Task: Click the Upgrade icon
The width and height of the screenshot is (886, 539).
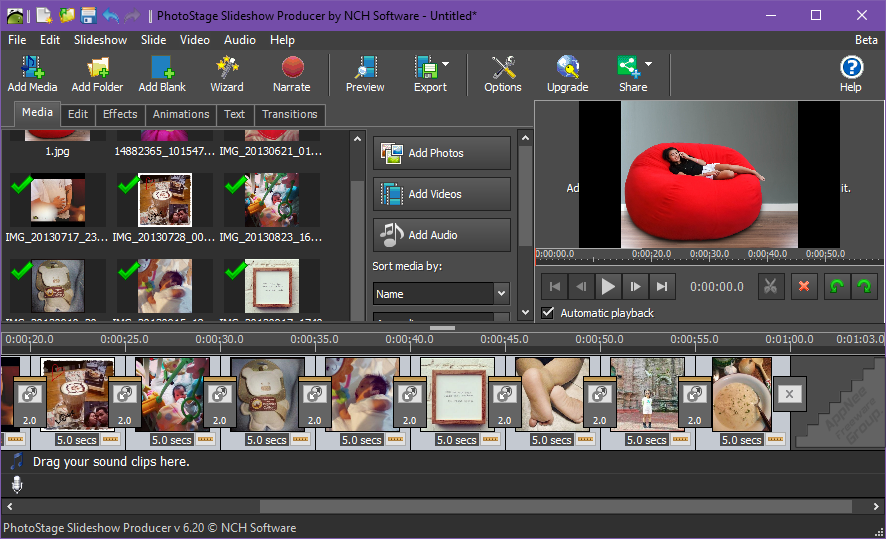Action: coord(567,73)
